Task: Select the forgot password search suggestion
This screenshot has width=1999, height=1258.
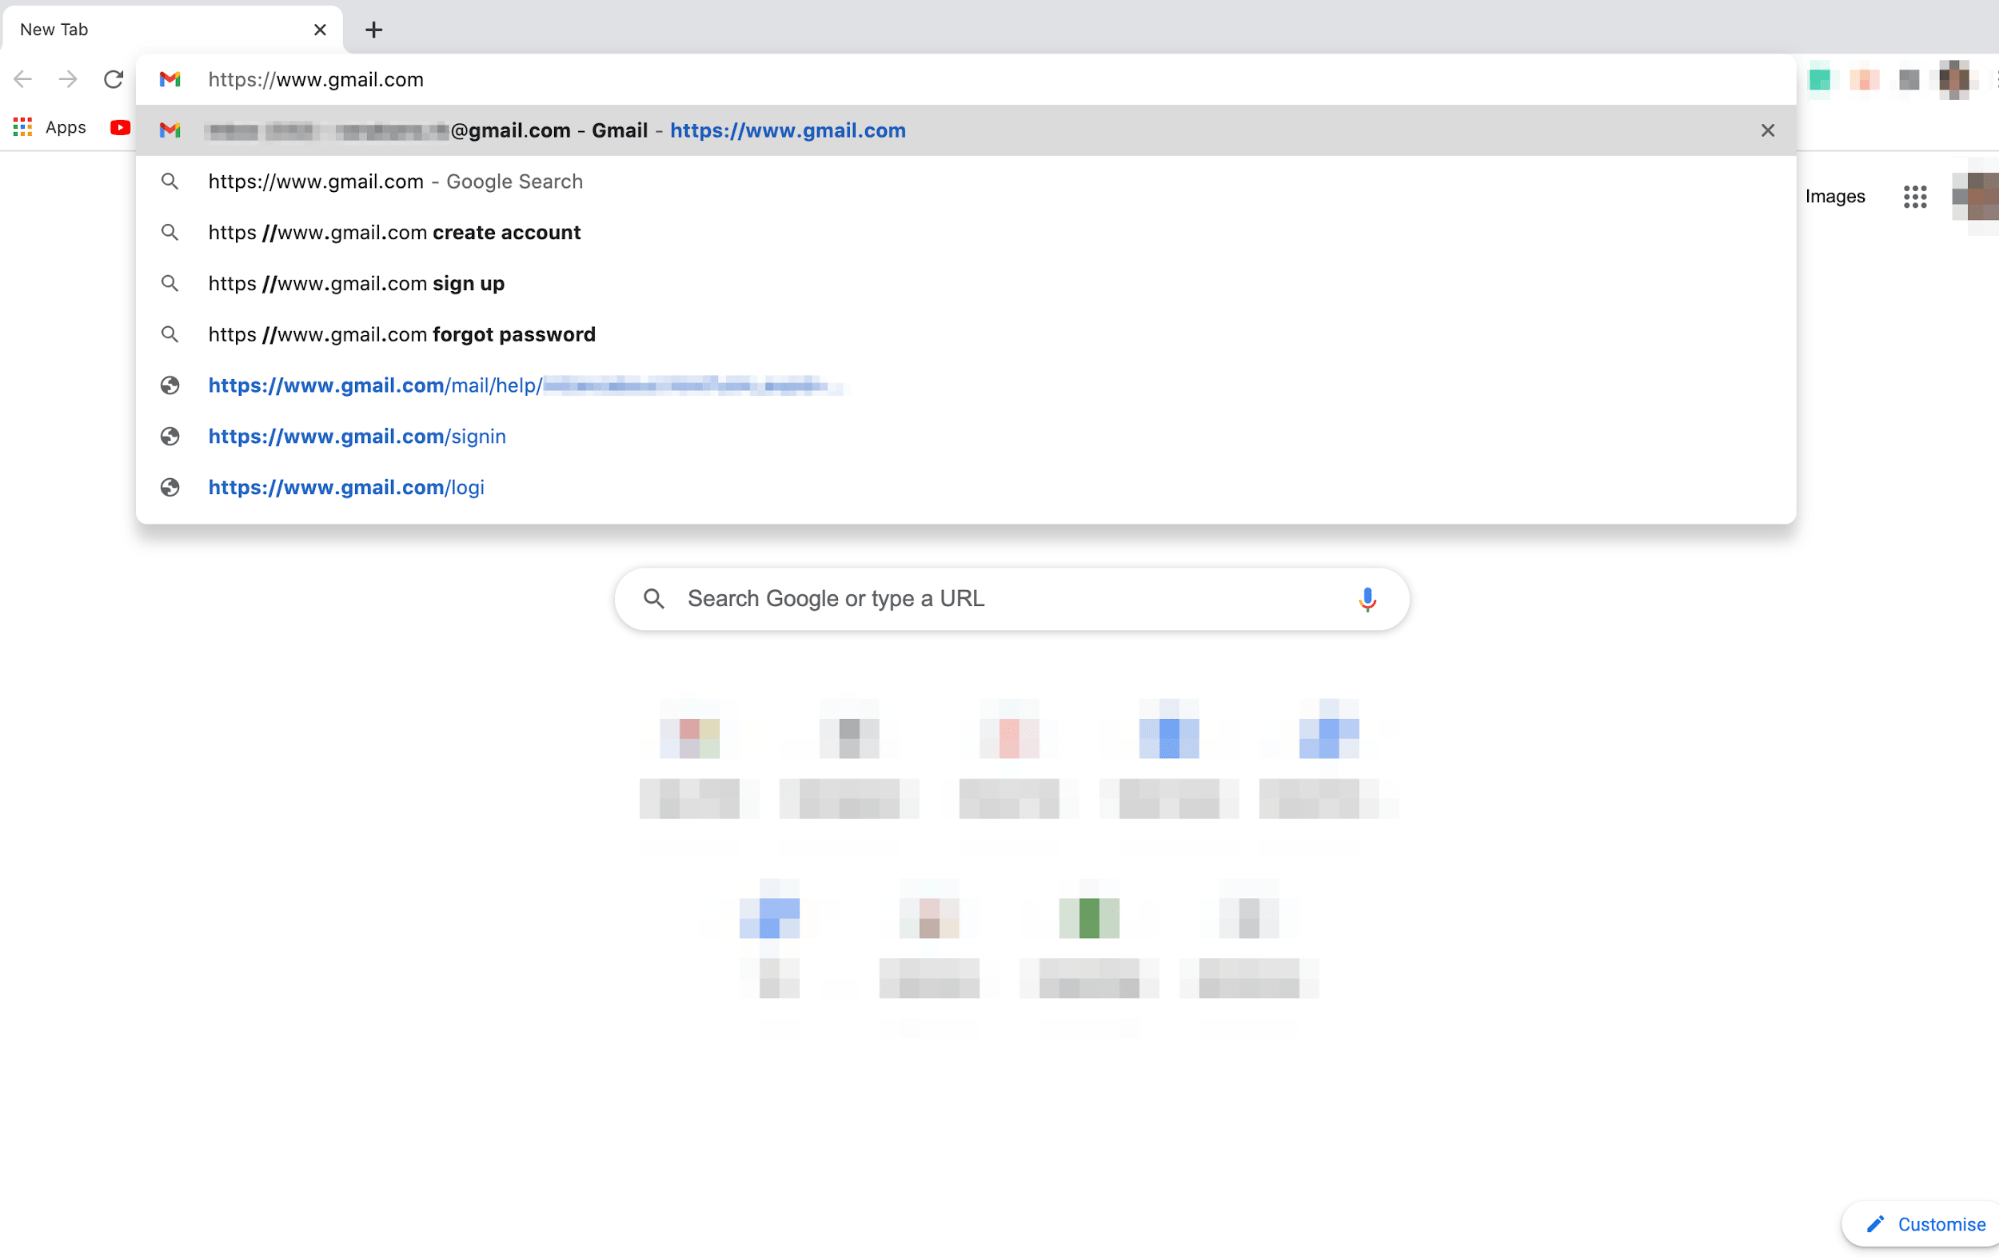Action: 401,334
